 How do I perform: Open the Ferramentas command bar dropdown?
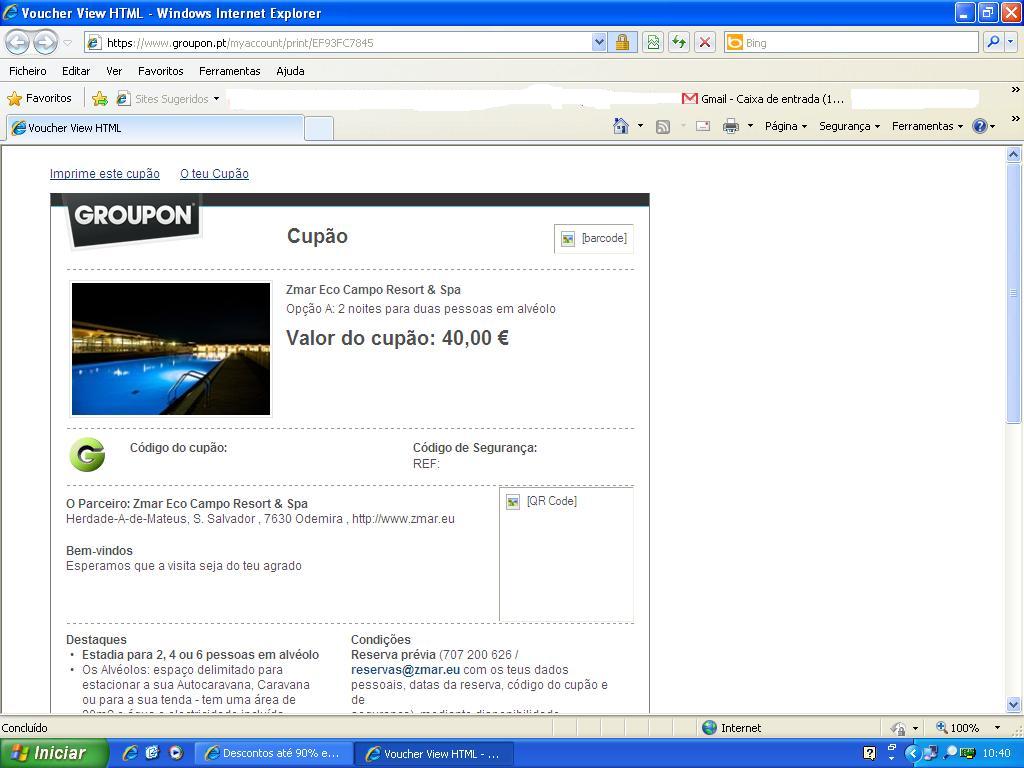(x=927, y=126)
